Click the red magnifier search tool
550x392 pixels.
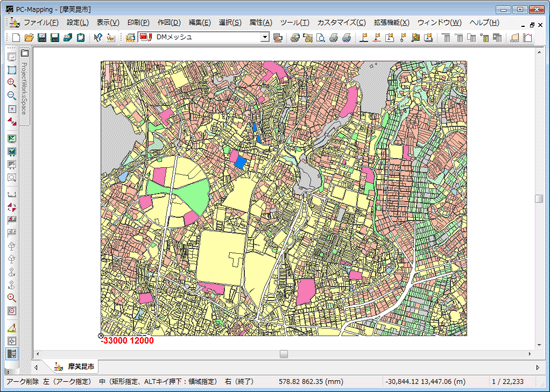point(12,298)
